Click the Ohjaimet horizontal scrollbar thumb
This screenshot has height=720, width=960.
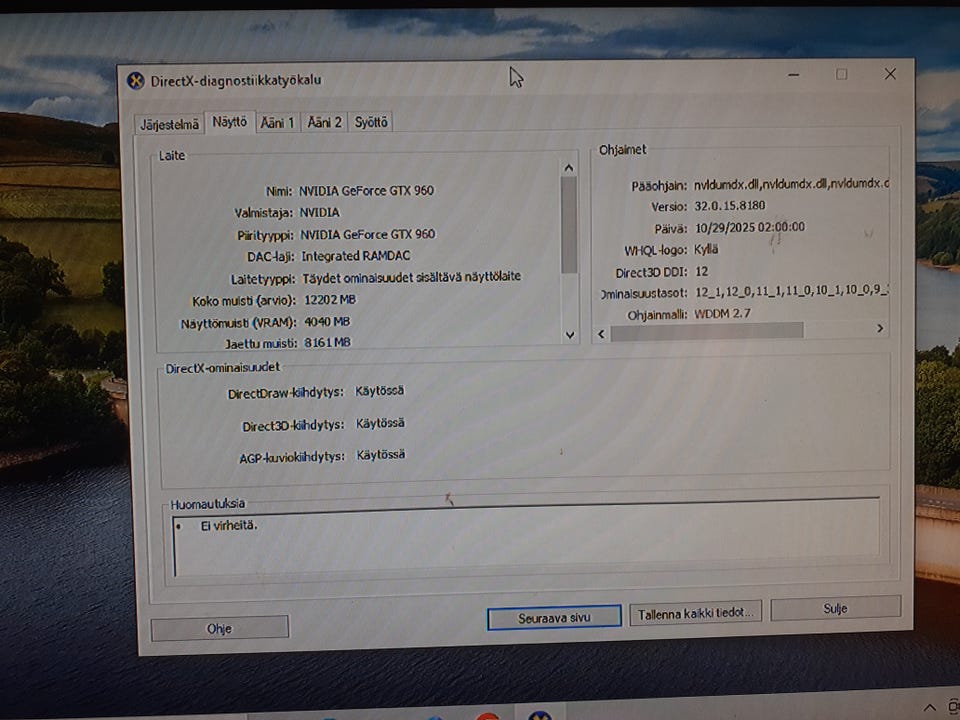[707, 331]
